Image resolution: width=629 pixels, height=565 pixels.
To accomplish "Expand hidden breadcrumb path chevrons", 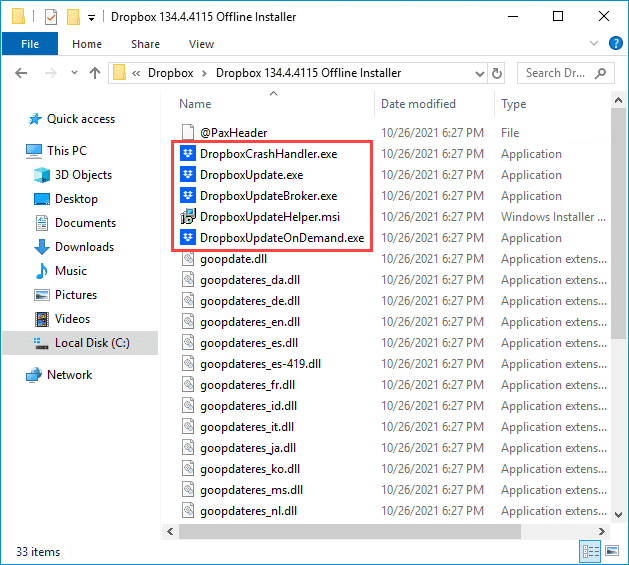I will [x=136, y=73].
